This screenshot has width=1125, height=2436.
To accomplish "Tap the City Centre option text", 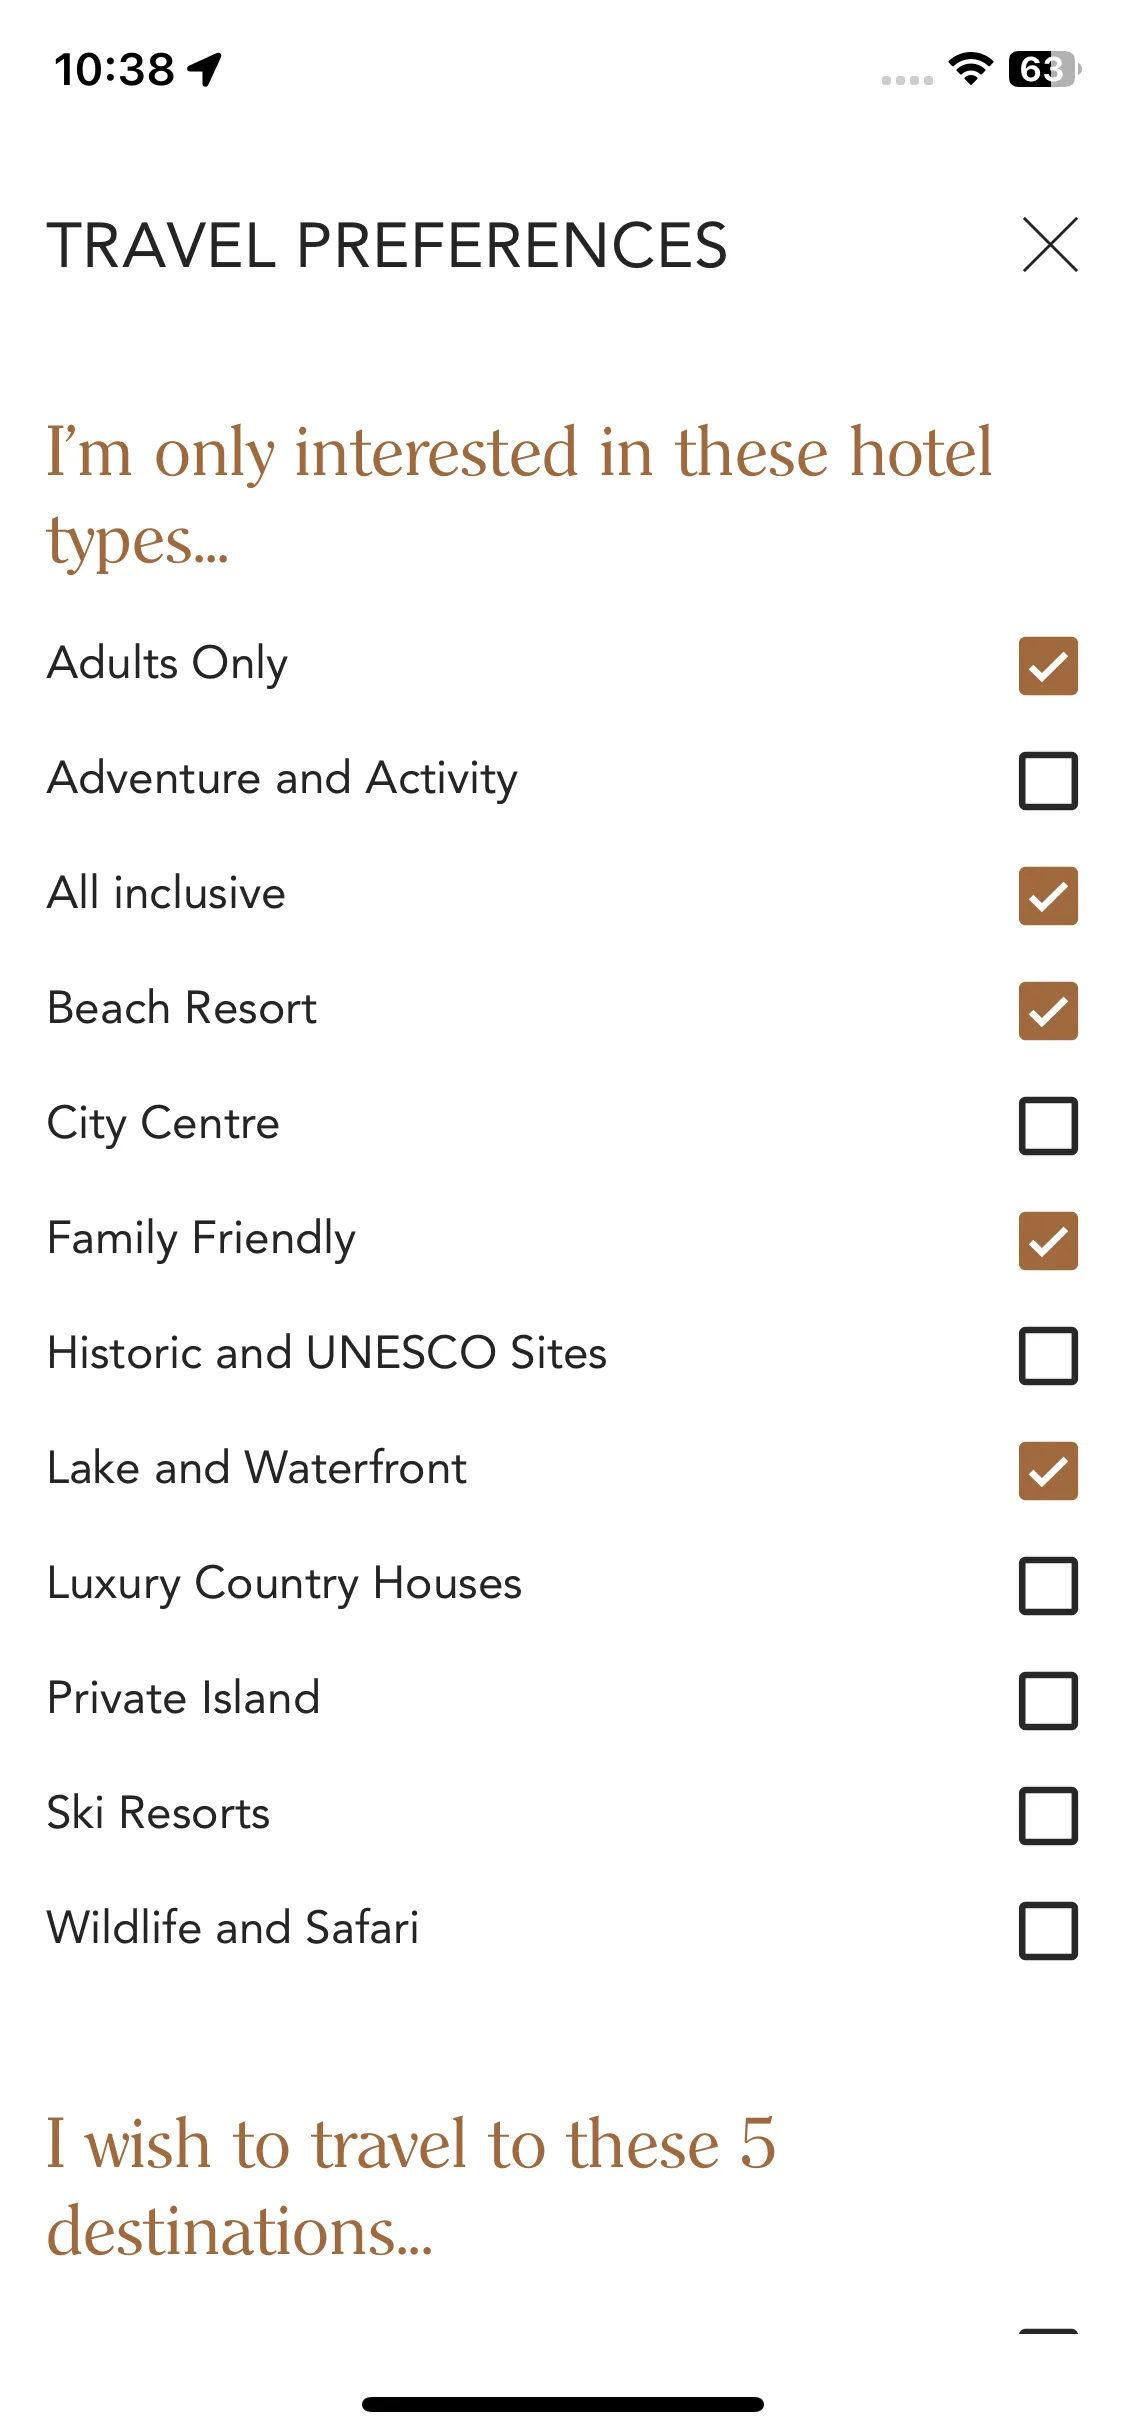I will point(163,1124).
